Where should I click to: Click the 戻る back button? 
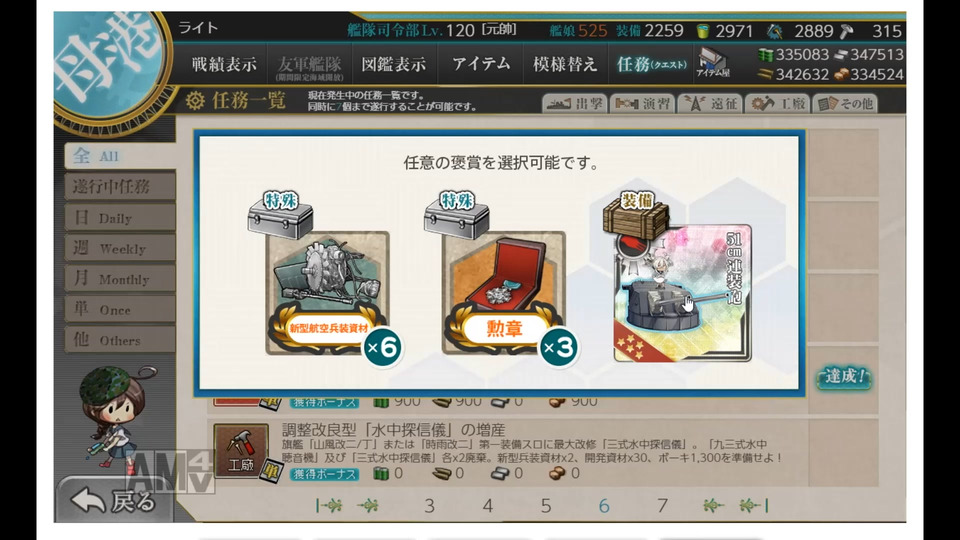coord(114,501)
